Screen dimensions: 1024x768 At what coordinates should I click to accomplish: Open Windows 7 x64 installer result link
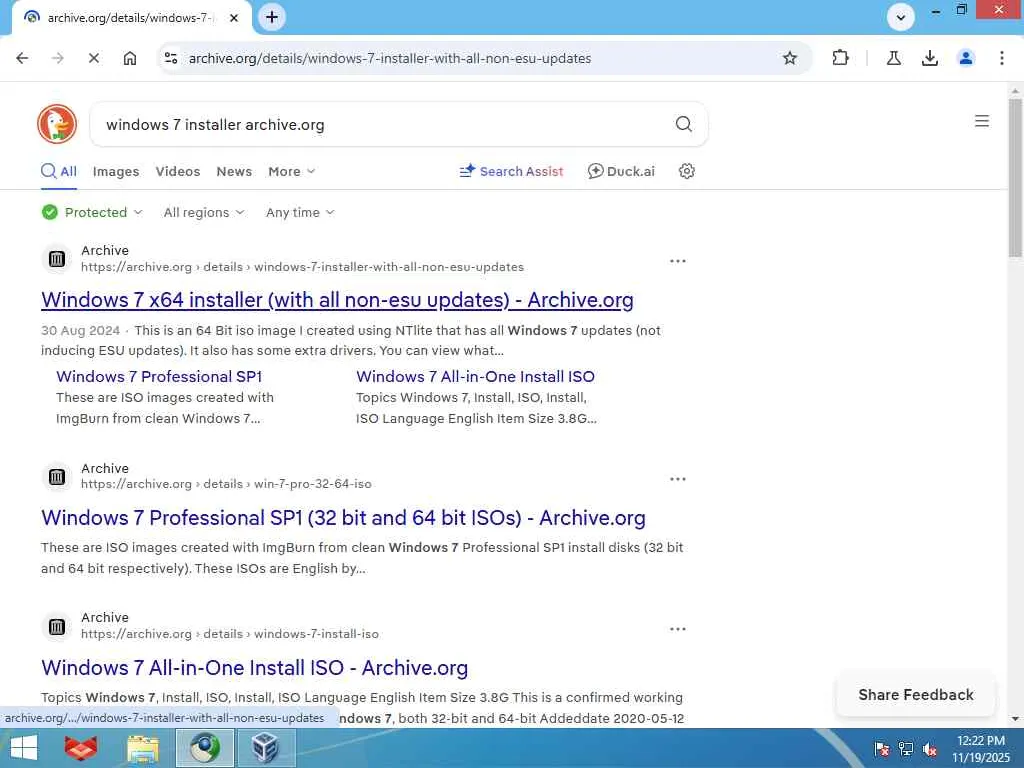coord(337,300)
